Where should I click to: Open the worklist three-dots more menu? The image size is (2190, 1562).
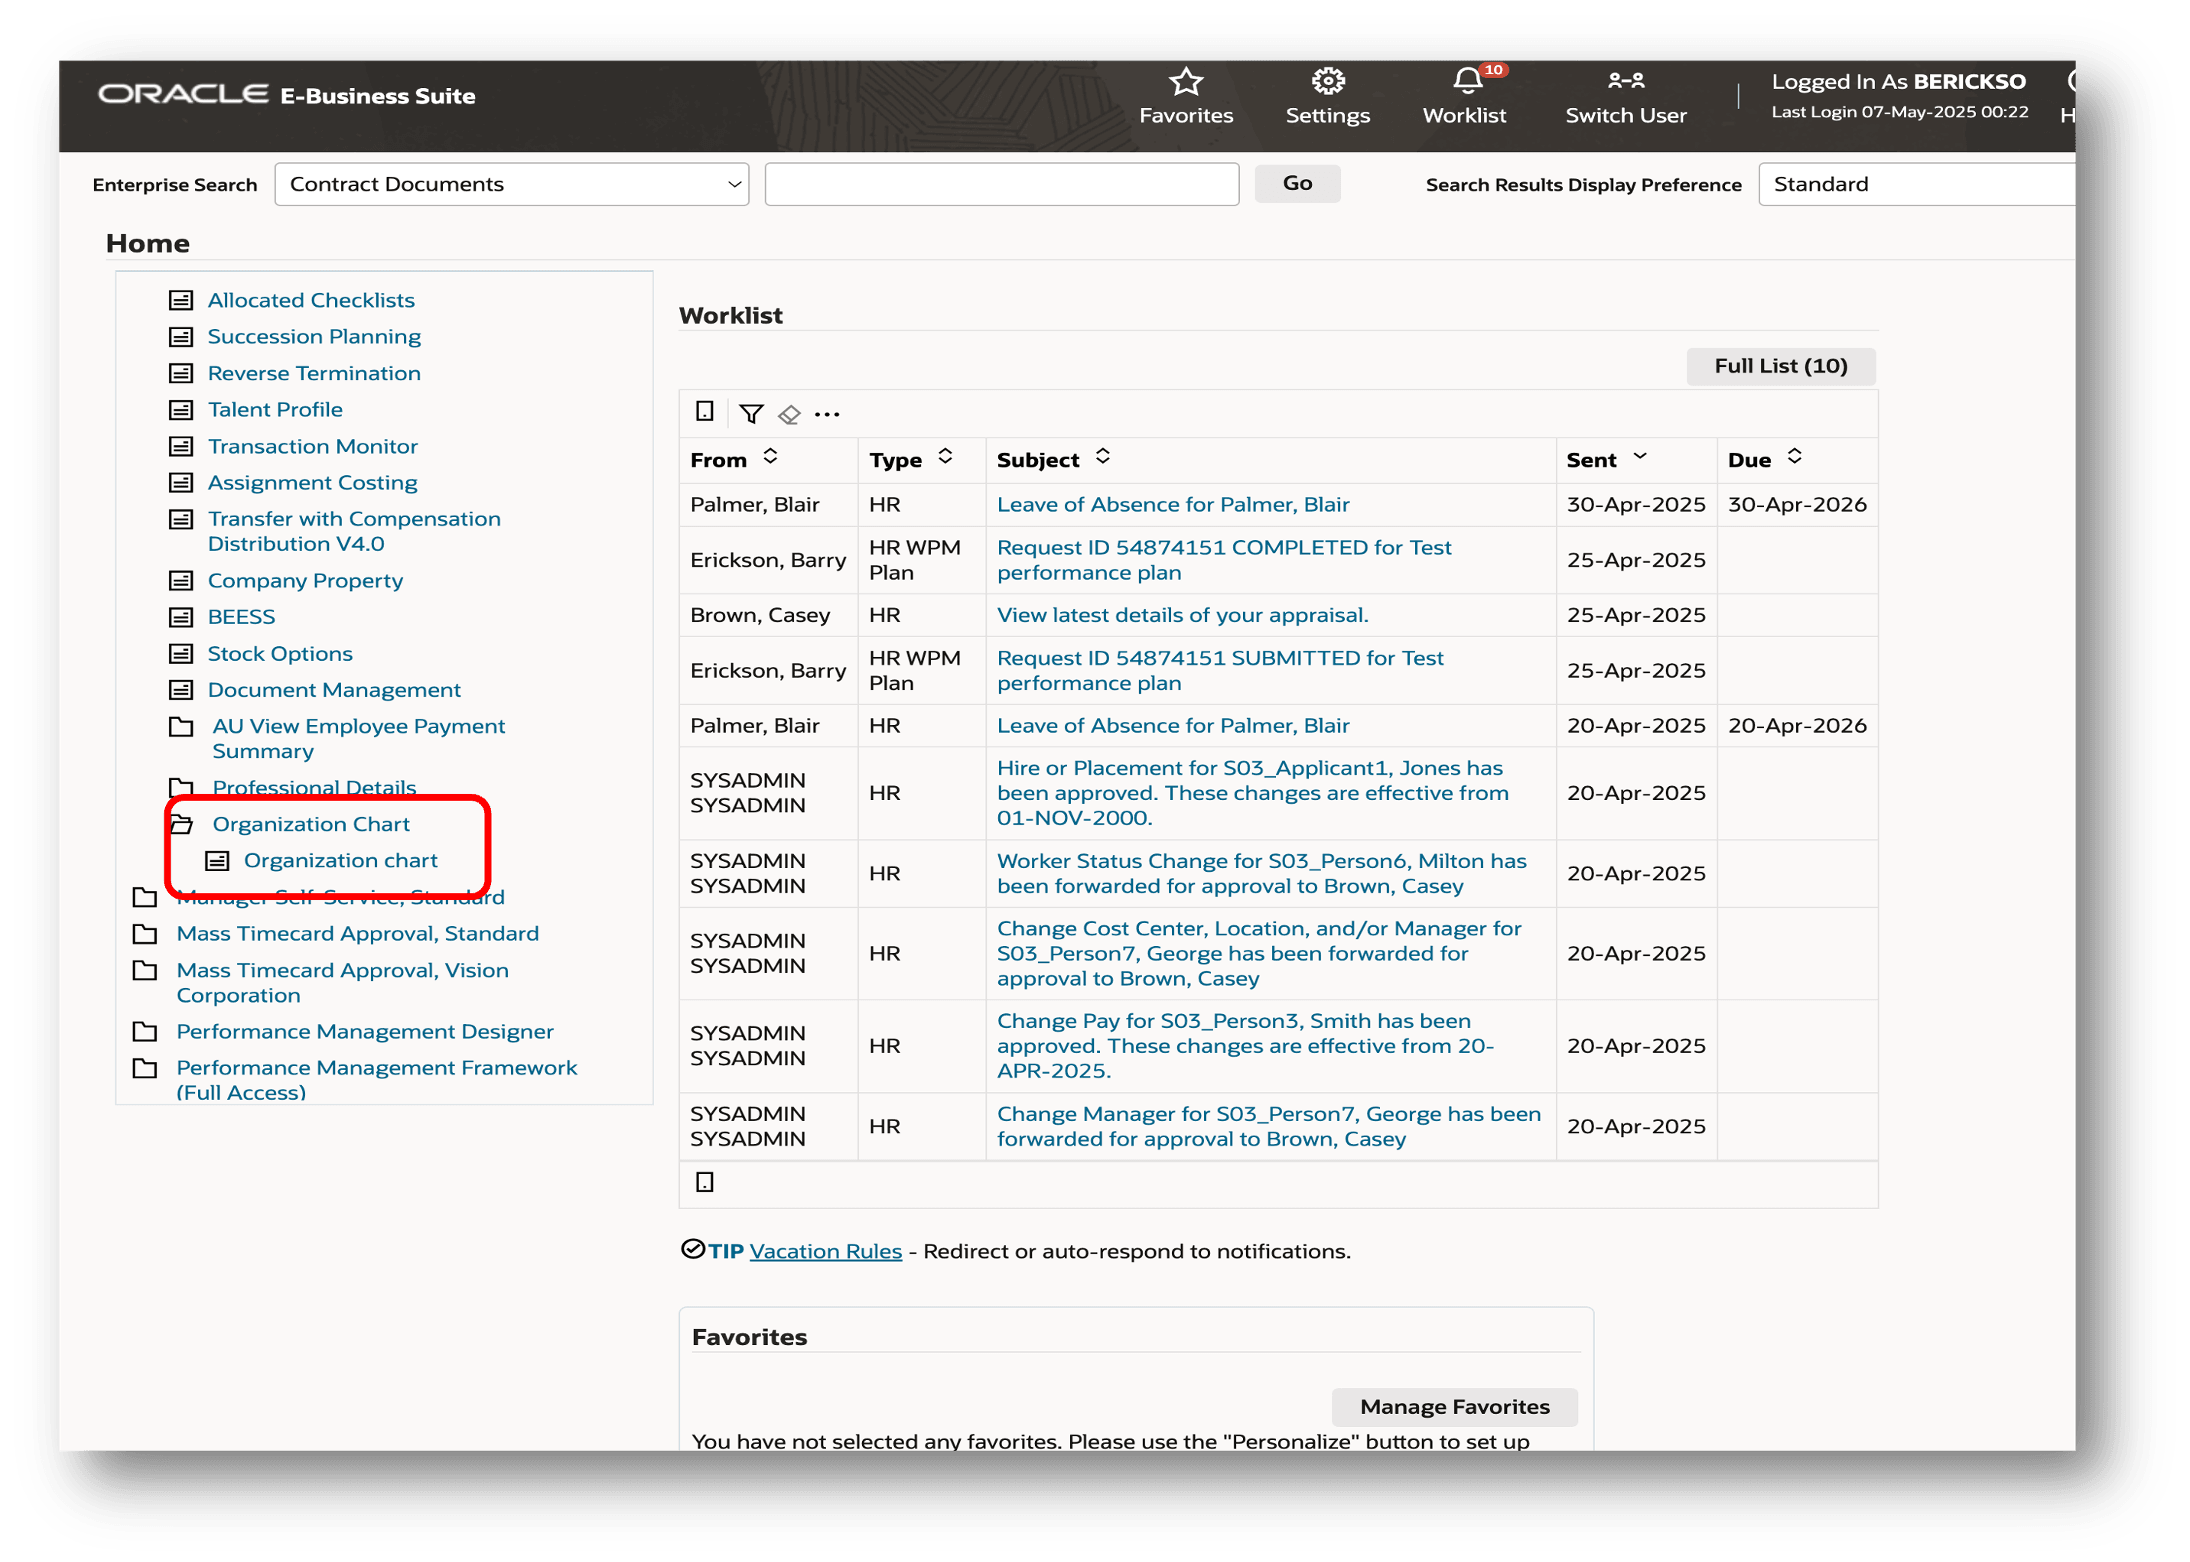[x=827, y=414]
